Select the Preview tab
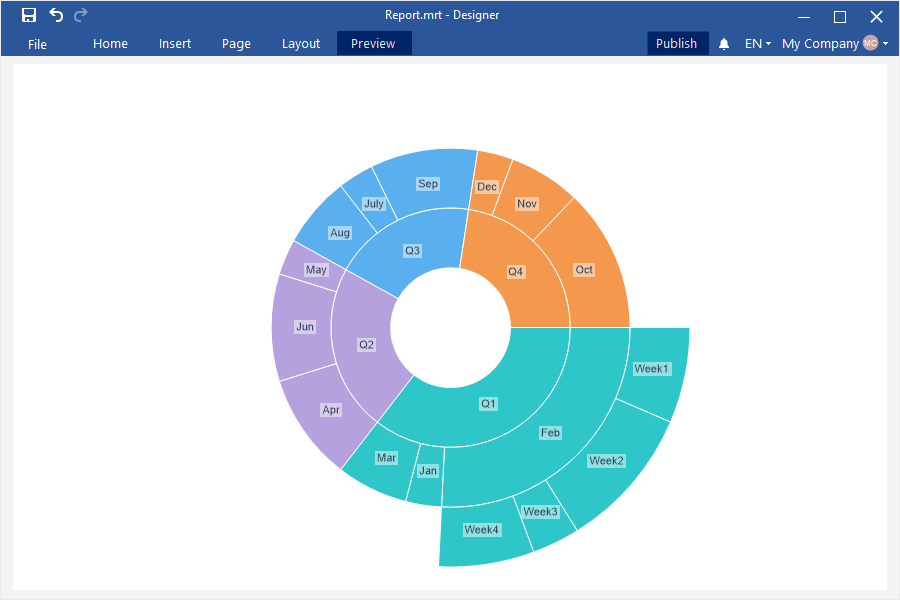The image size is (900, 600). pos(374,44)
